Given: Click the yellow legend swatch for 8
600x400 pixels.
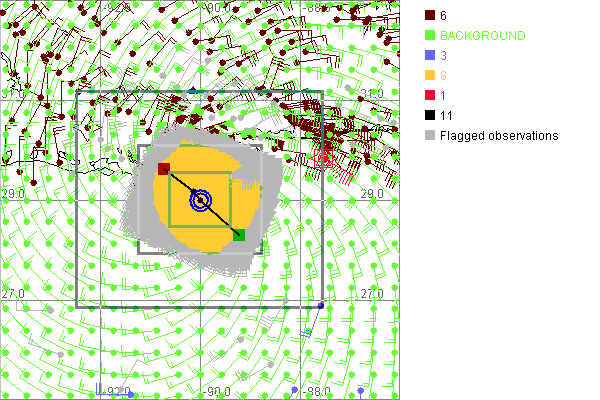Looking at the screenshot, I should [430, 75].
